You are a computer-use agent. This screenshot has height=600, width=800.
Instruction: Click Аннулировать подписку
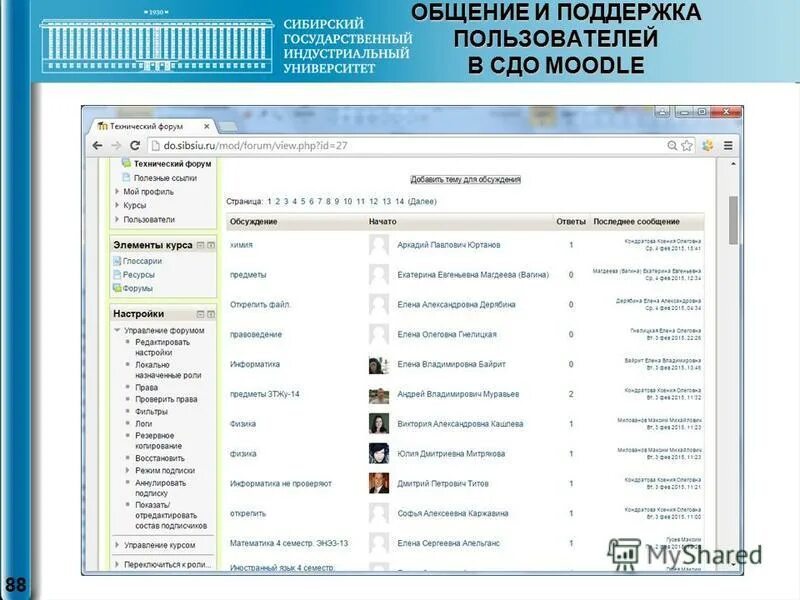point(160,488)
